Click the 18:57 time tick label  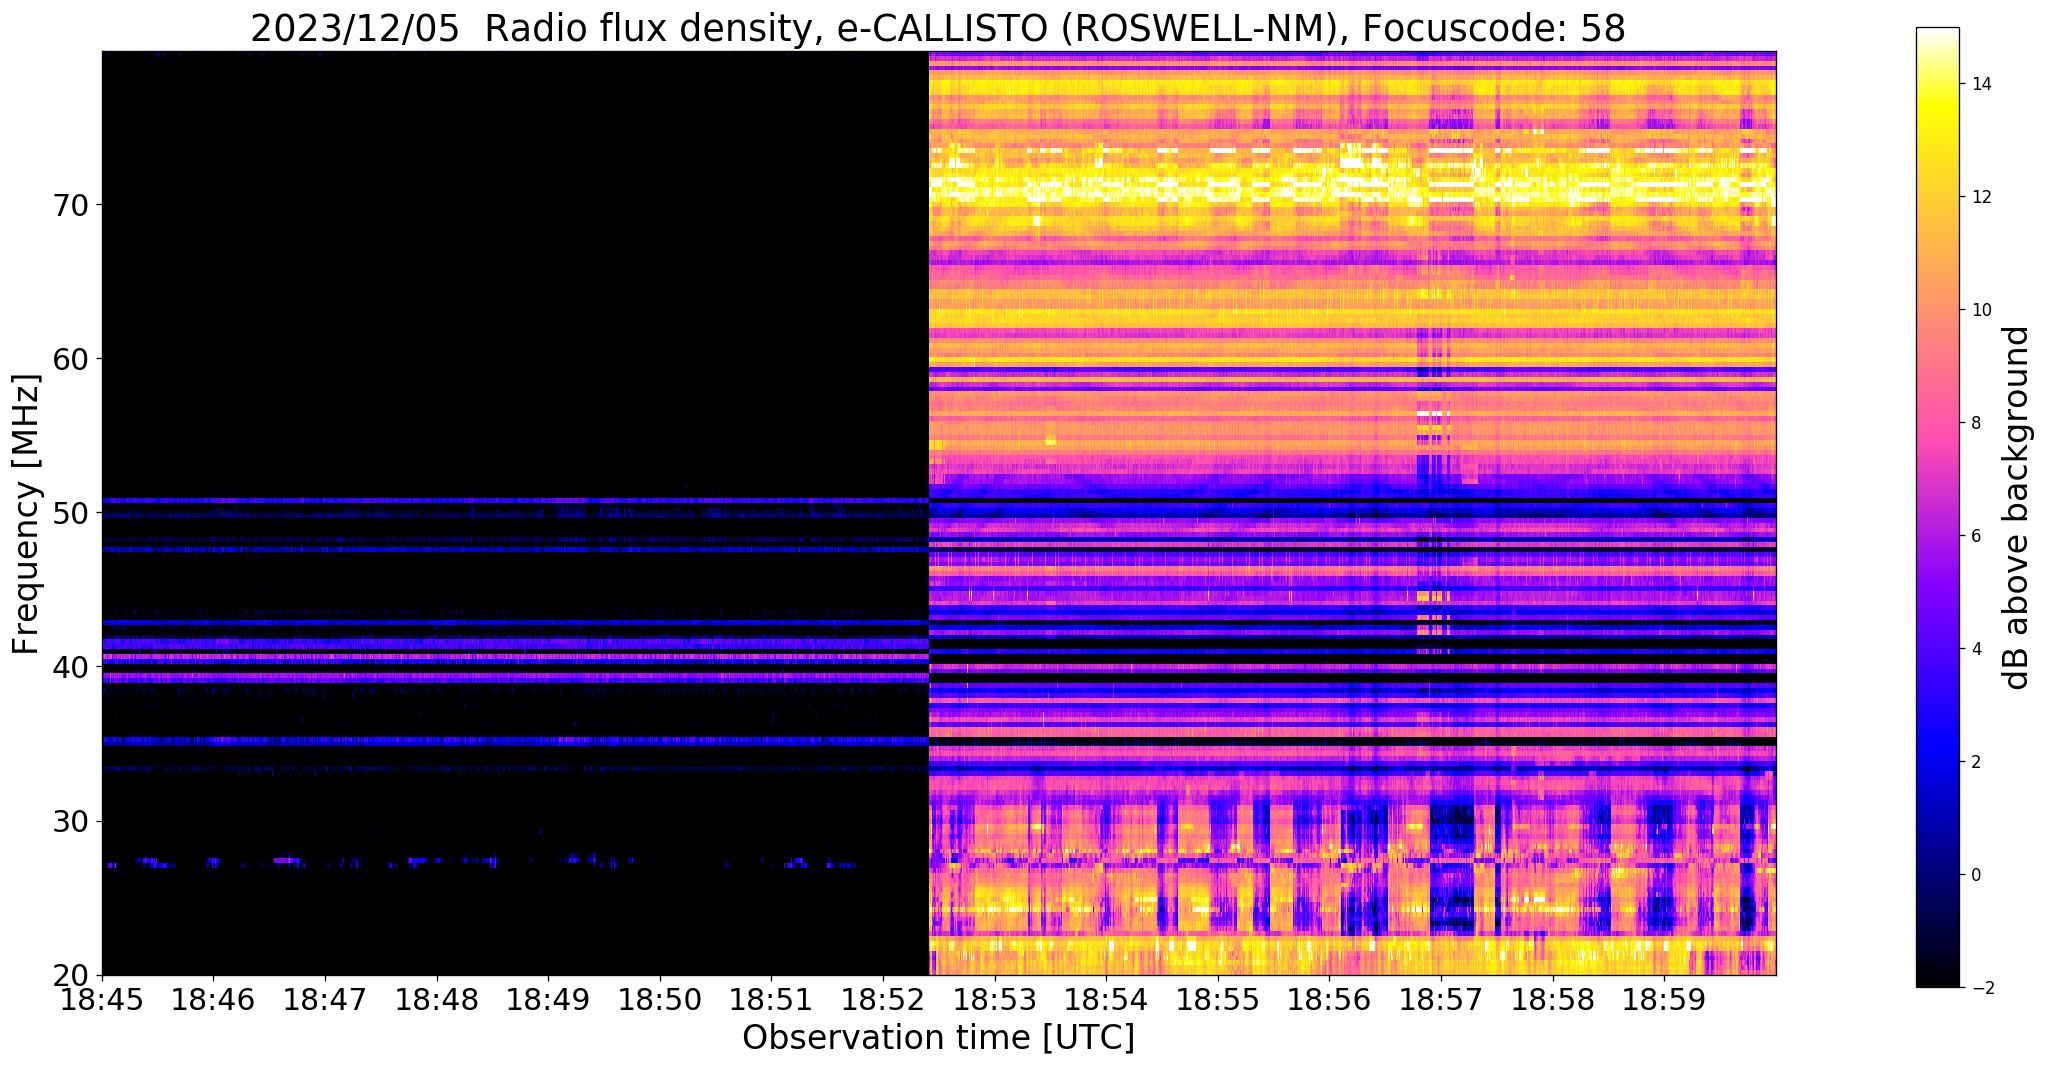tap(1441, 1000)
